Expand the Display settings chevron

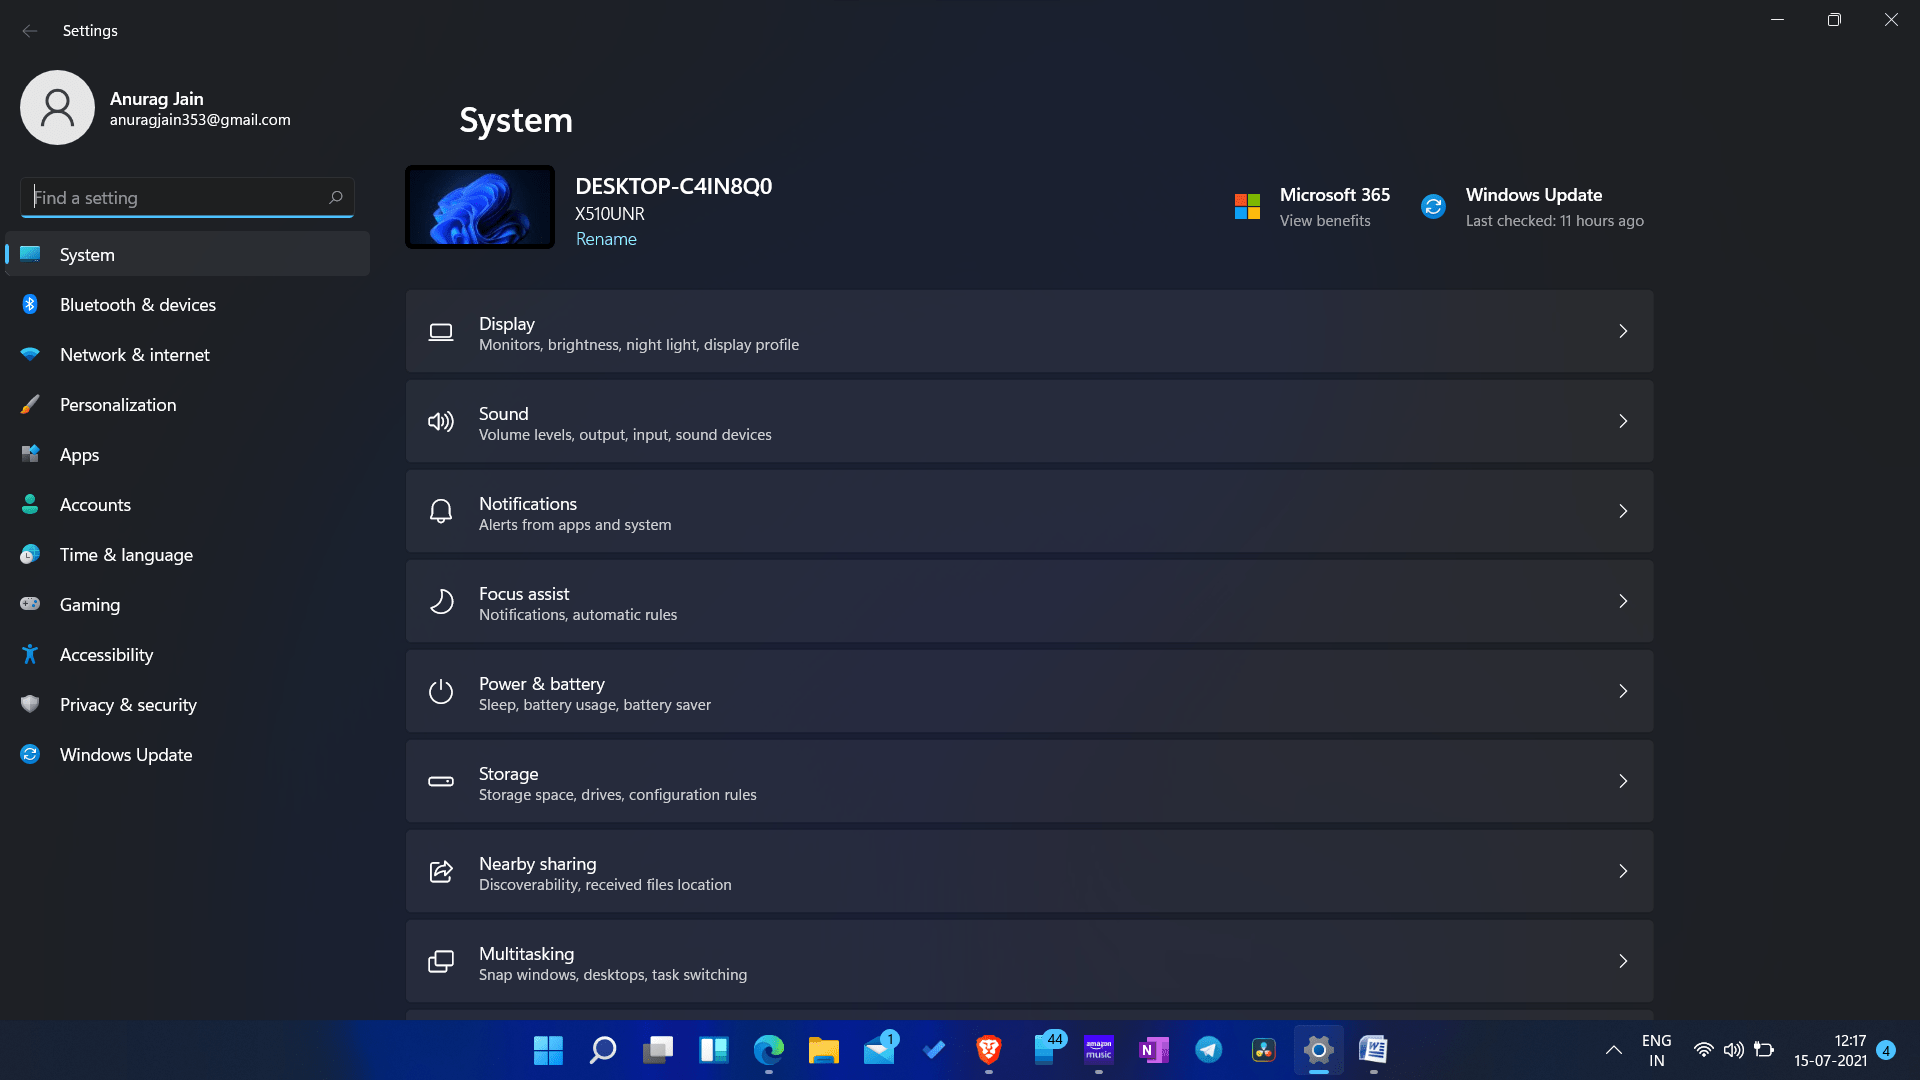pyautogui.click(x=1623, y=331)
